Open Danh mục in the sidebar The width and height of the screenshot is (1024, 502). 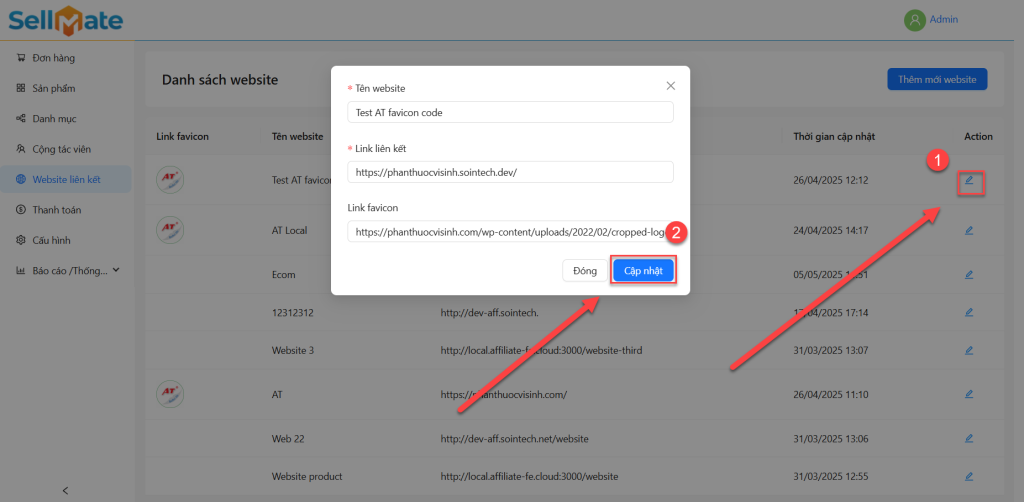pos(54,119)
